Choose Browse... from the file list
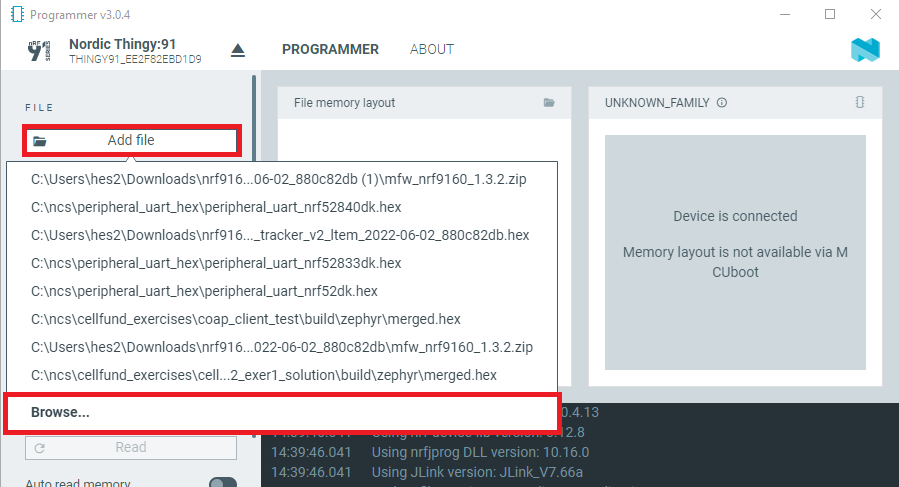The width and height of the screenshot is (899, 487). 282,412
